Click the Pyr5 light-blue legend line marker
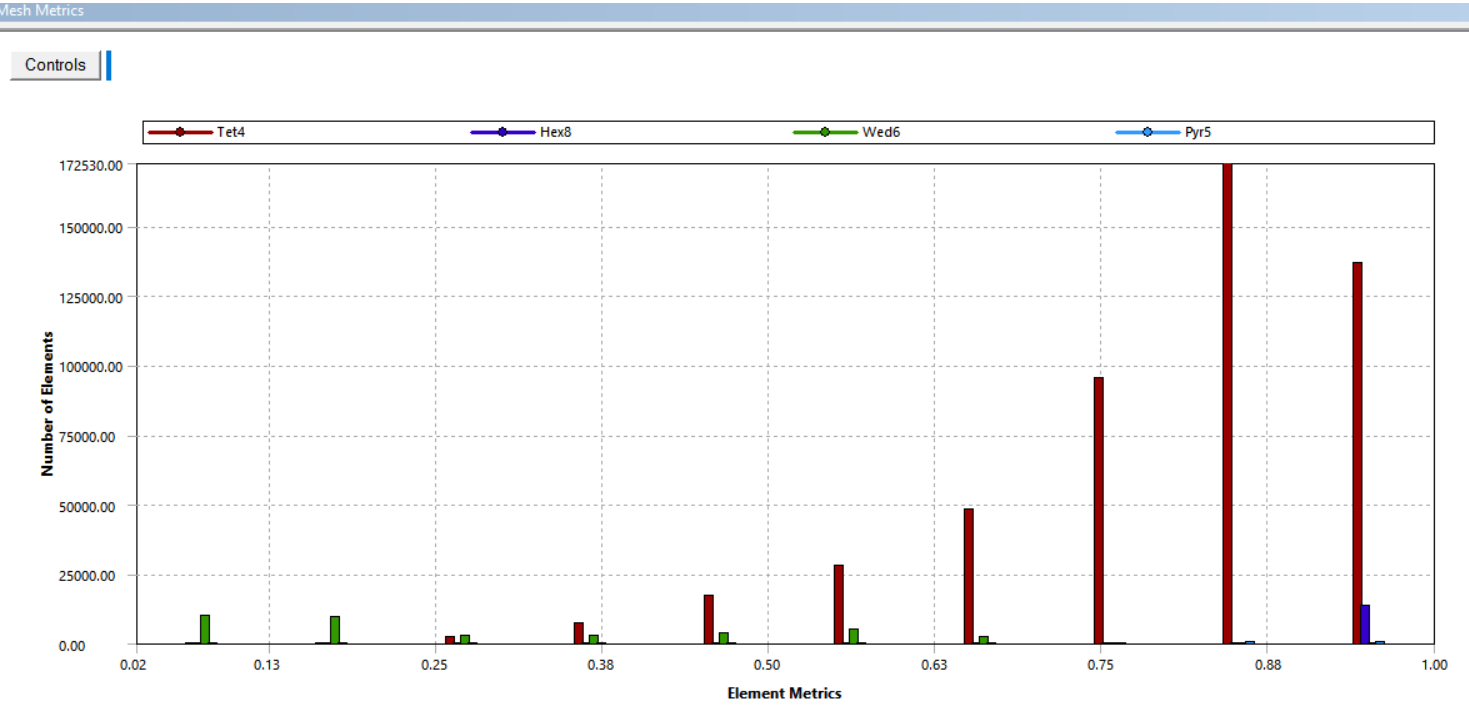 click(x=1148, y=132)
